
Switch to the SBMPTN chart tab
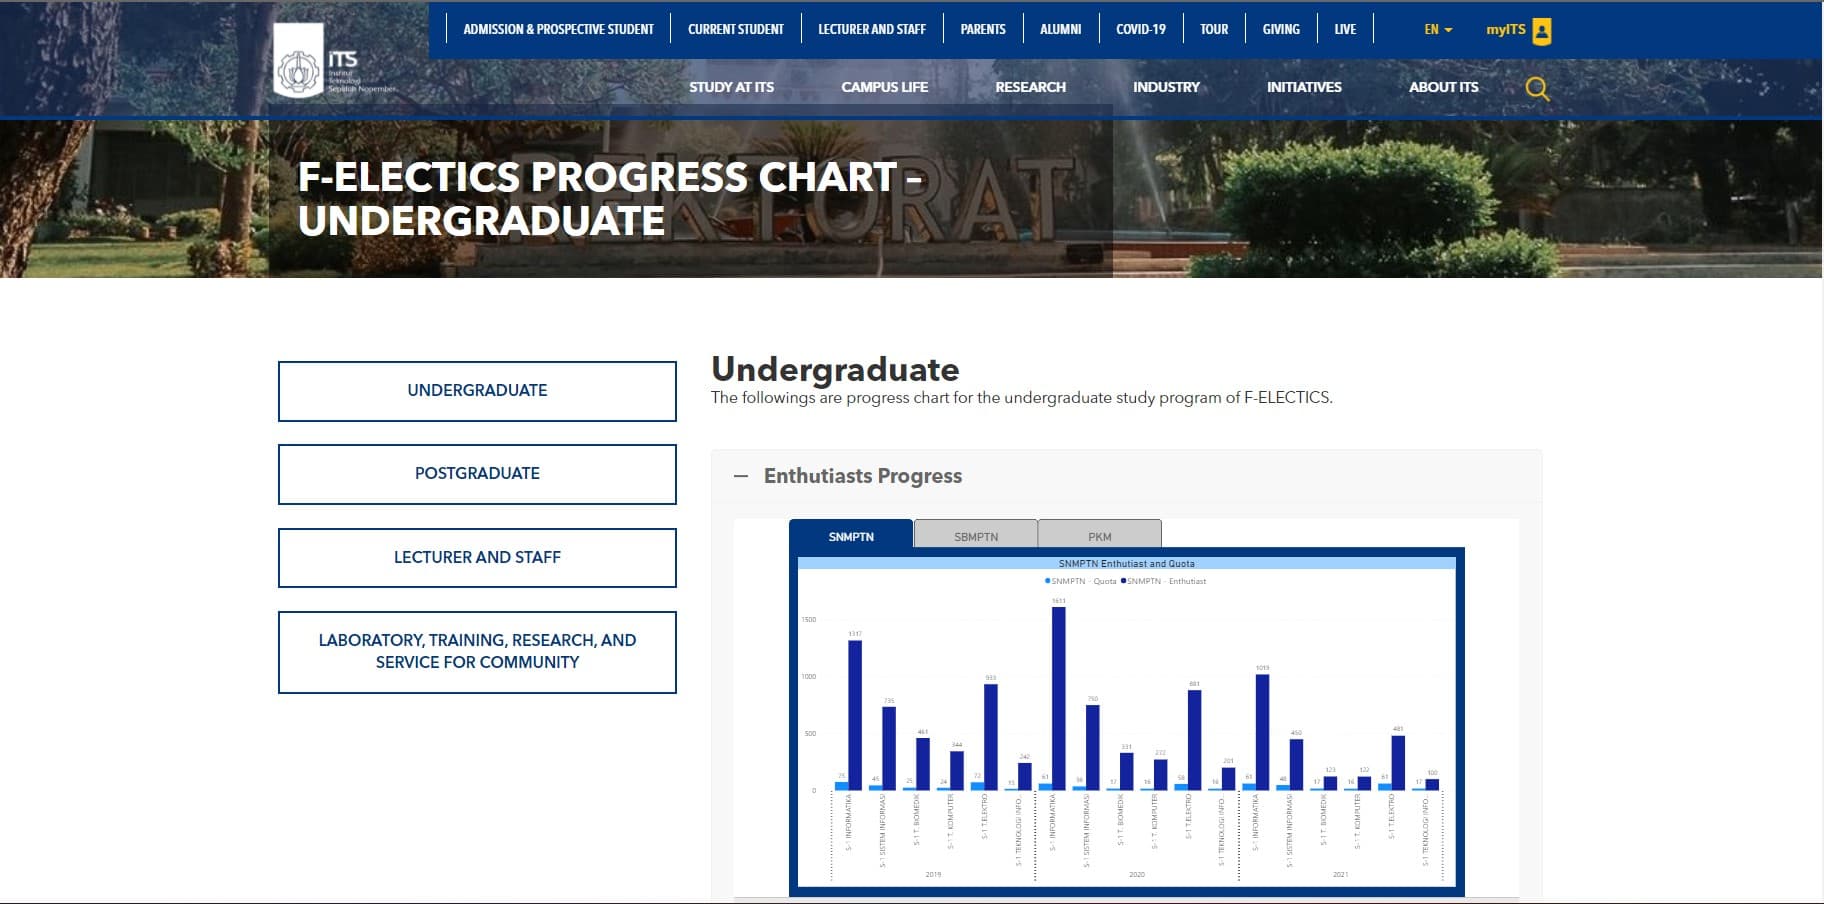(x=976, y=535)
